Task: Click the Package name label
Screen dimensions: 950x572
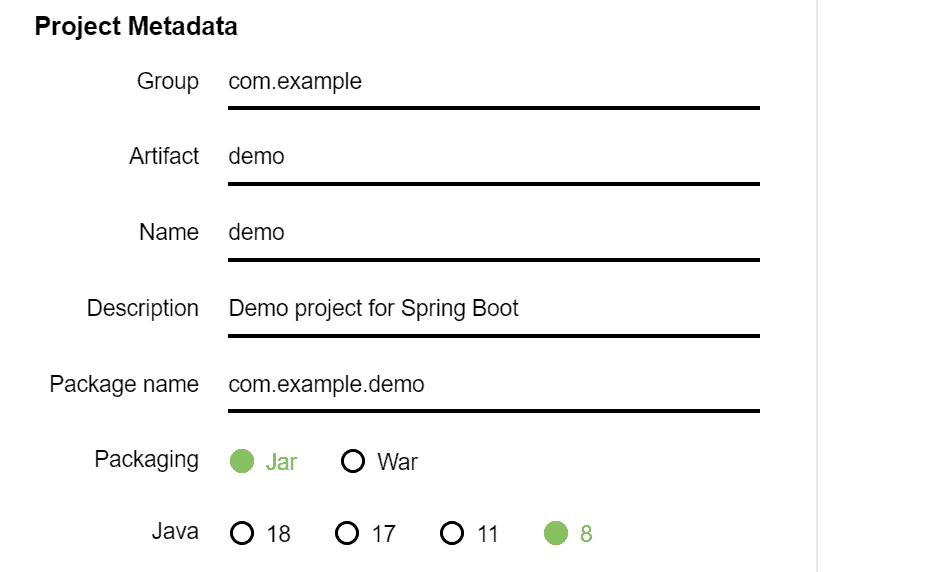Action: click(x=124, y=384)
